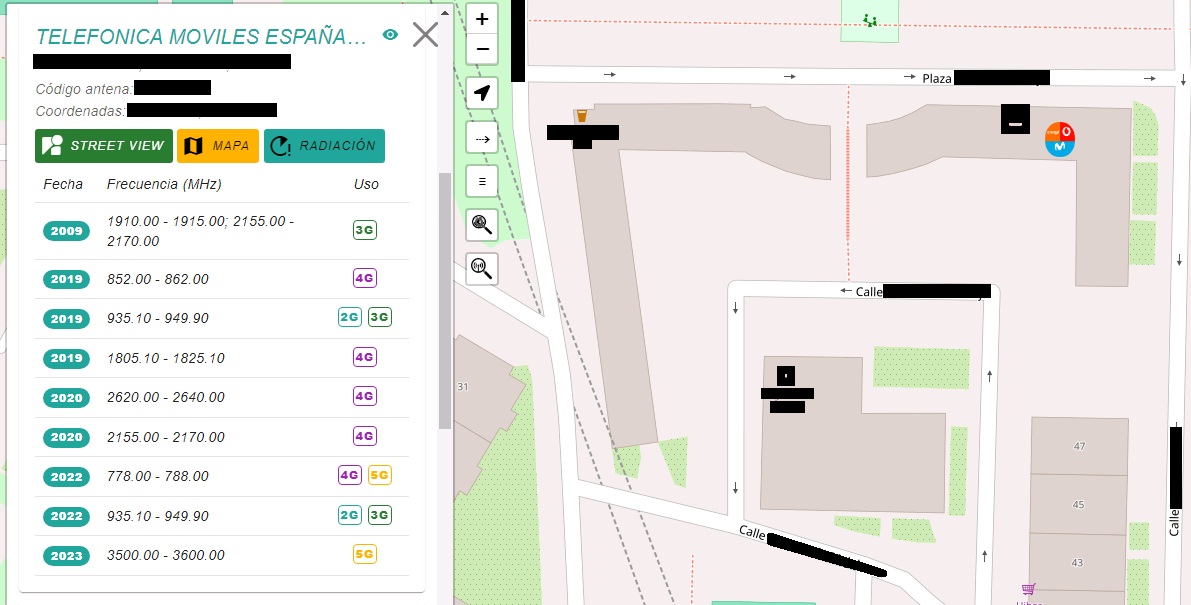Click the frequency text 1805.10 - 1825.10
The image size is (1191, 605).
(x=166, y=358)
